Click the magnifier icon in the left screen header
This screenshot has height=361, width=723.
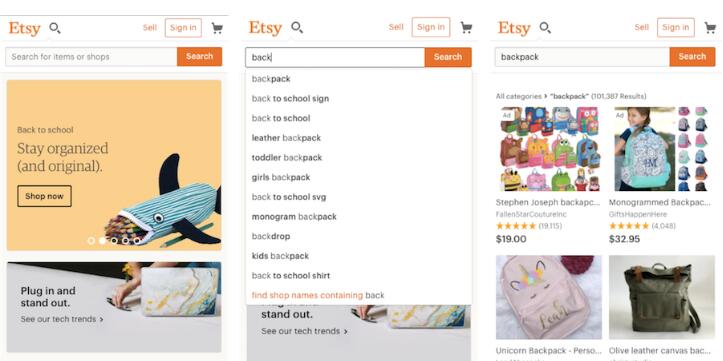pos(55,28)
